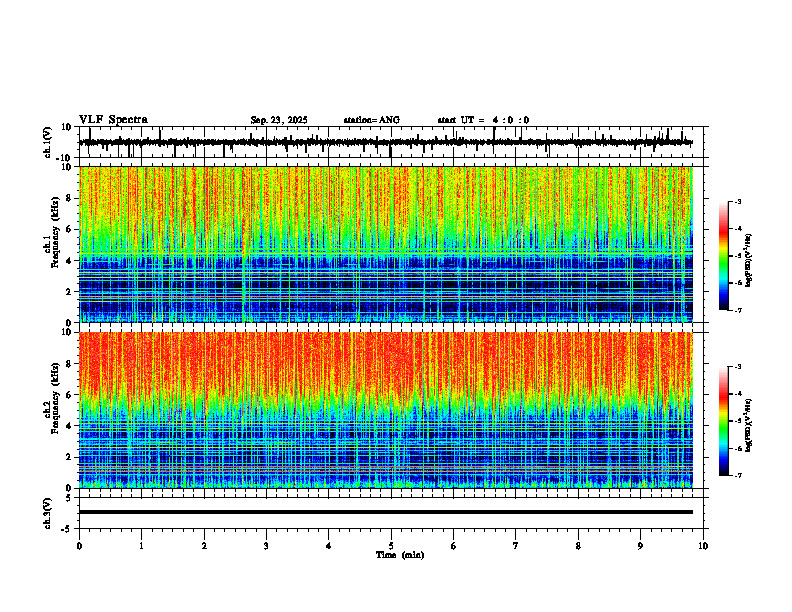Click the "Time (min)" x-axis label

coord(400,555)
